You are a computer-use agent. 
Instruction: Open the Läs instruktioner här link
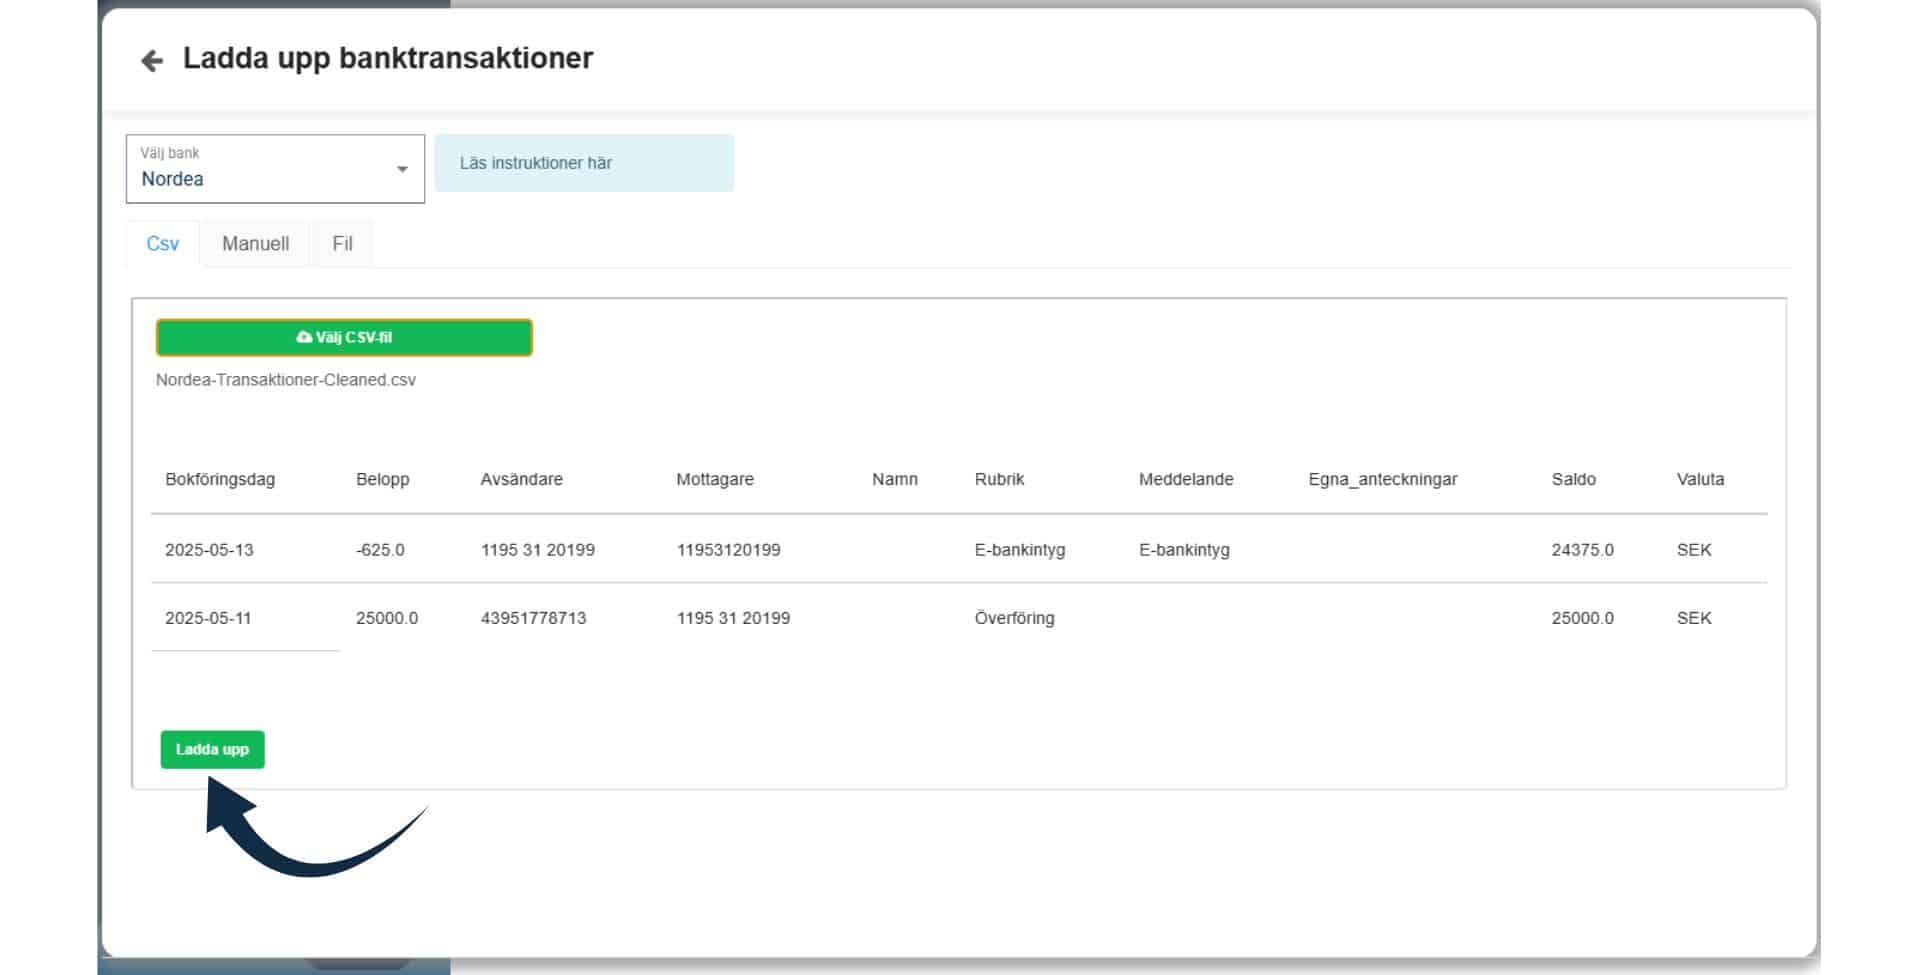tap(584, 163)
